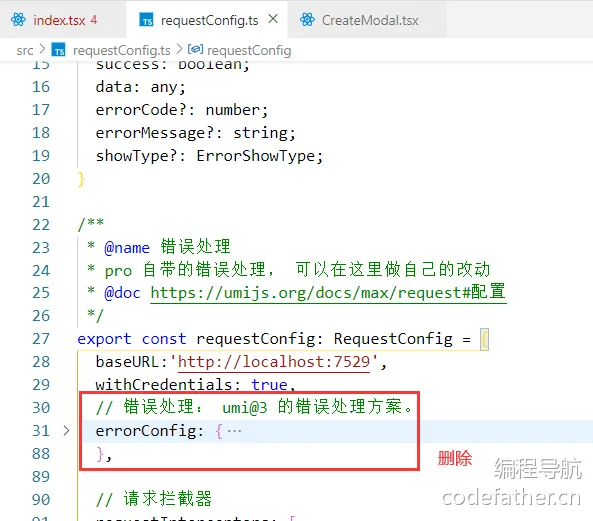
Task: Click line number 27 in gutter
Action: click(41, 339)
